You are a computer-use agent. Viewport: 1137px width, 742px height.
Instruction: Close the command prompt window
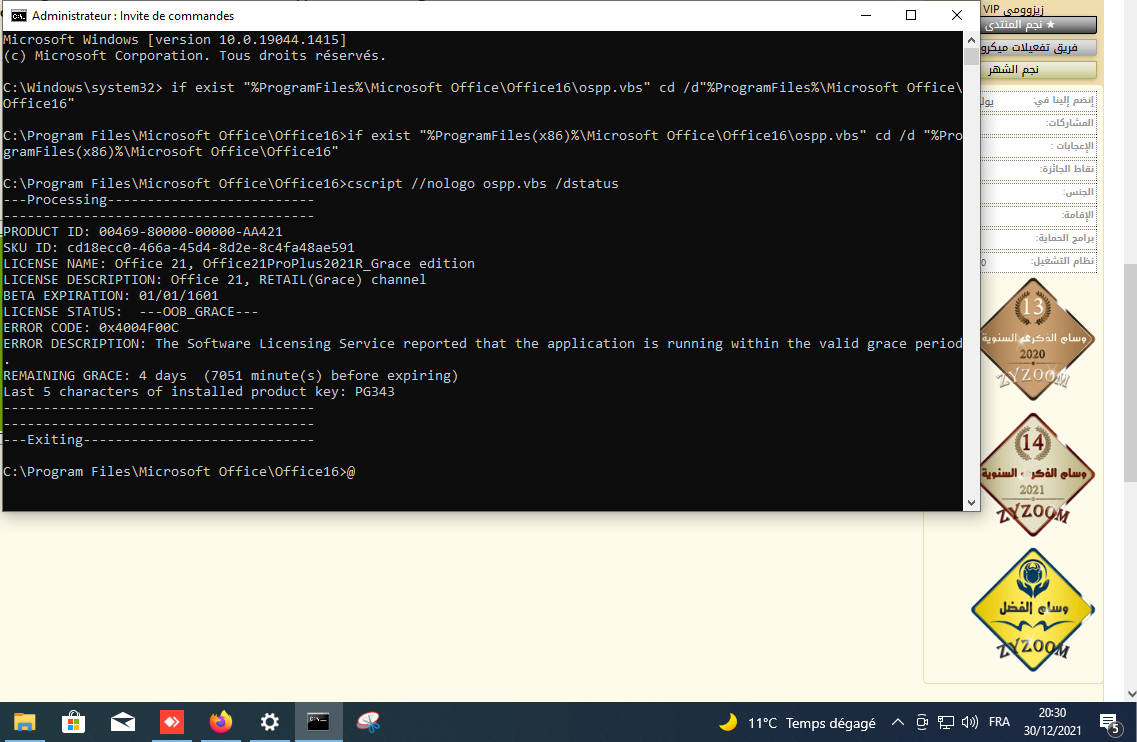[956, 15]
